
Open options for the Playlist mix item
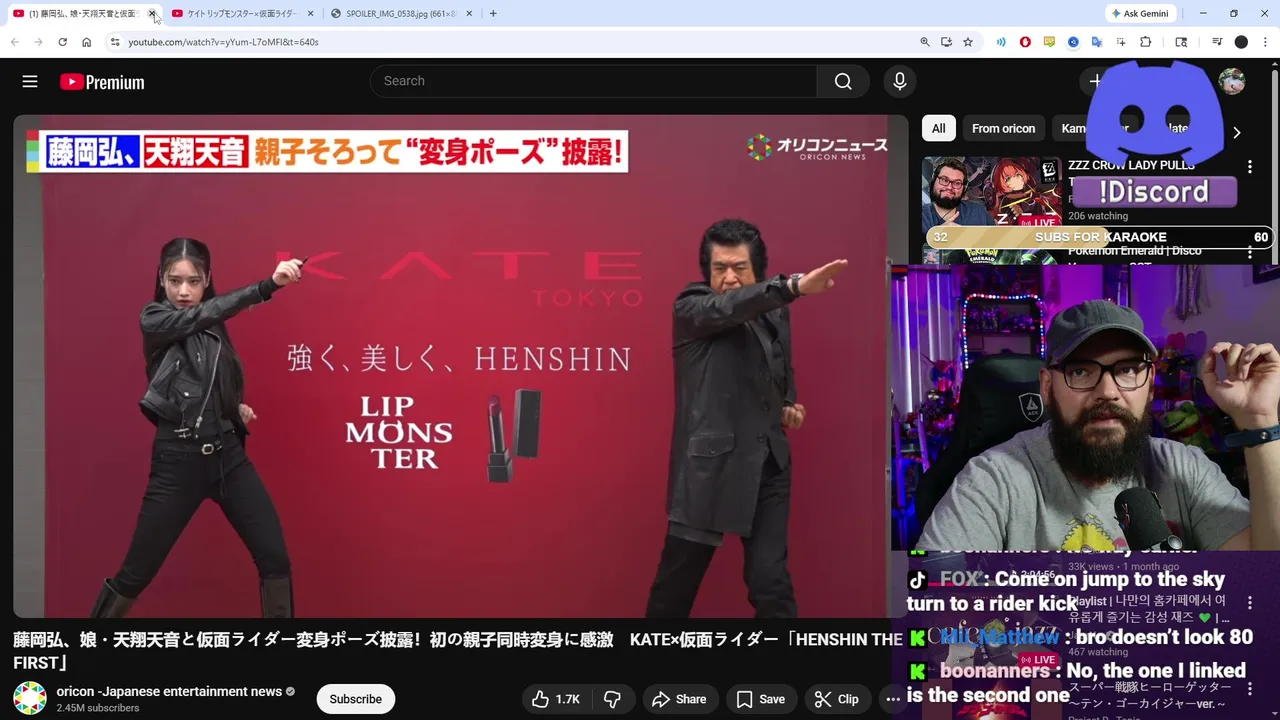(x=1249, y=602)
